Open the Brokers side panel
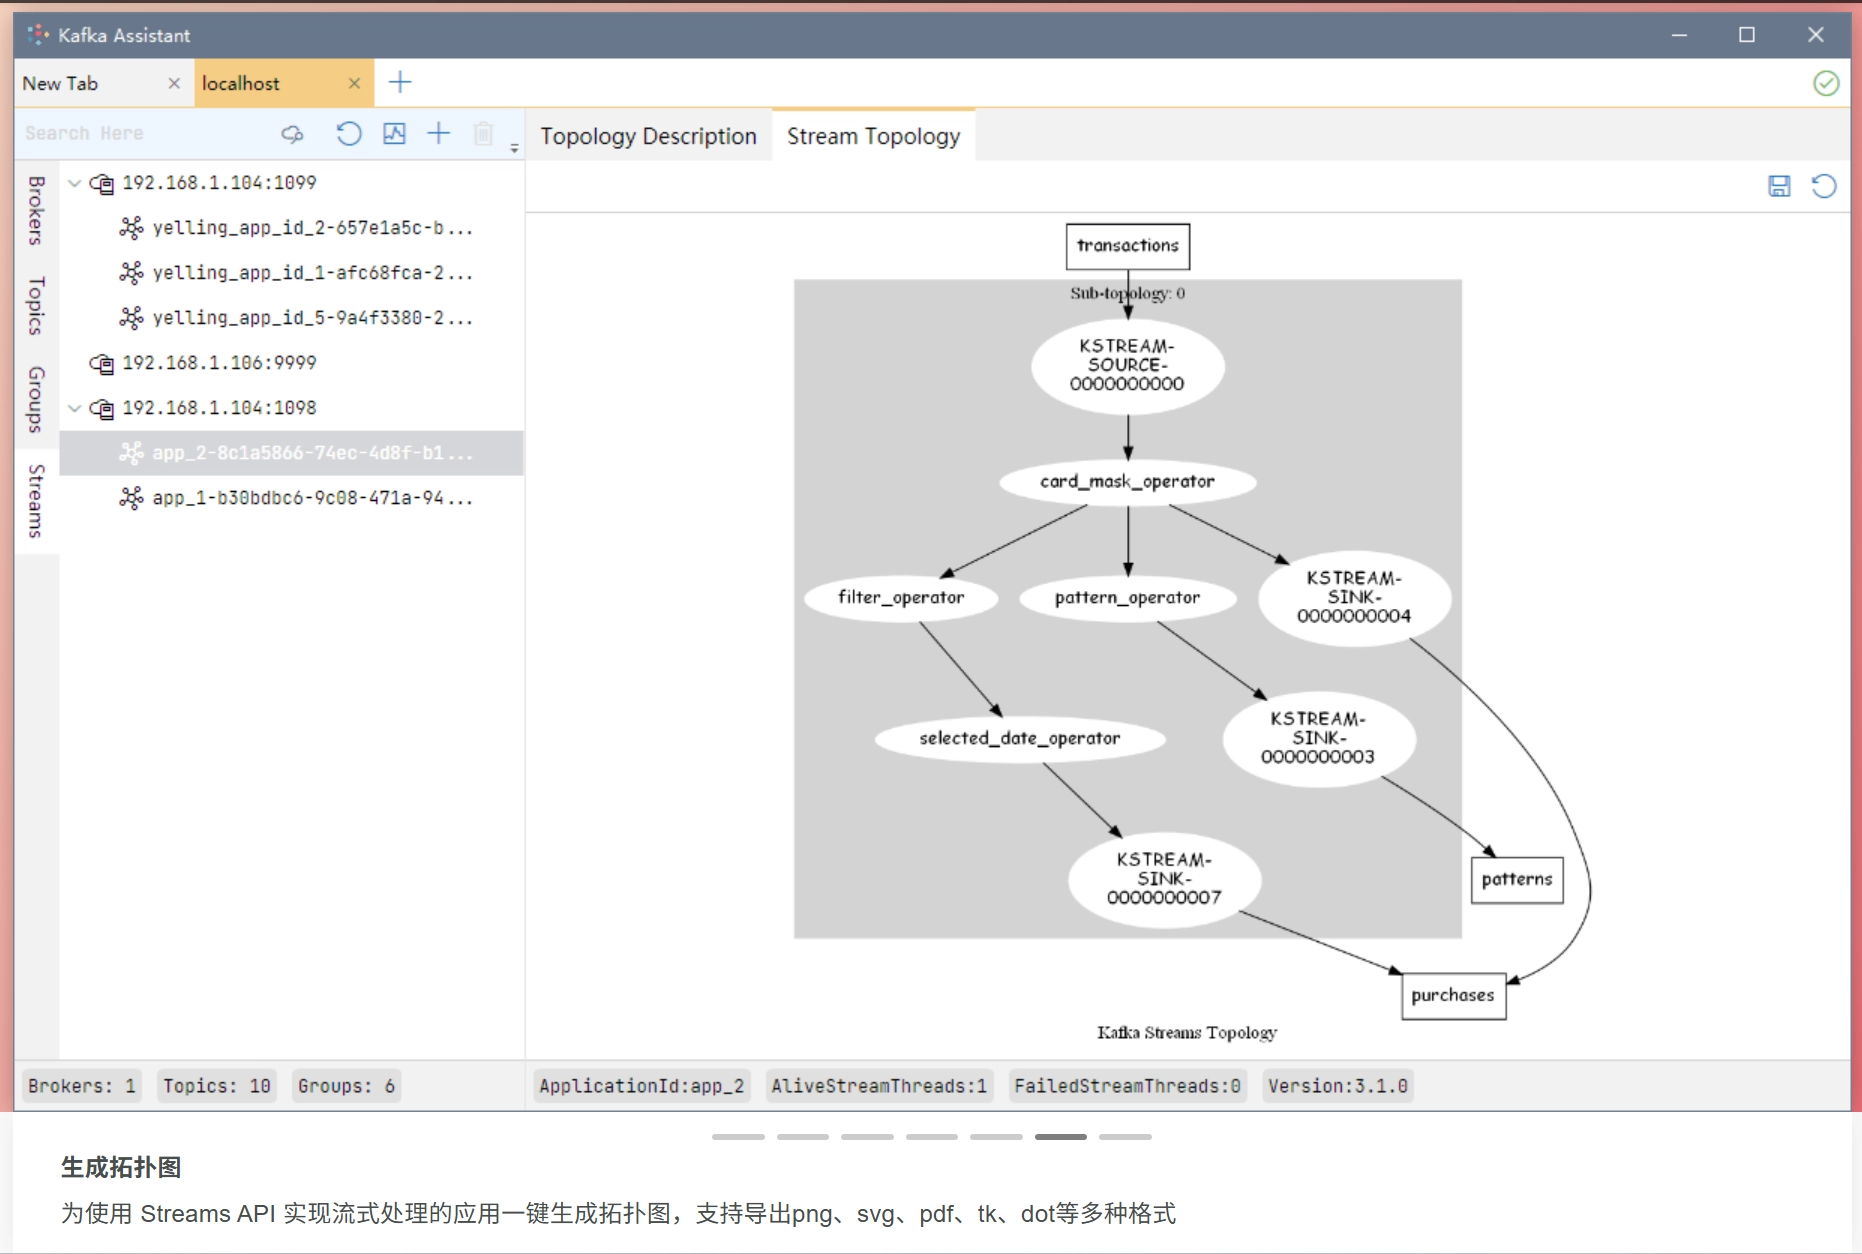Image resolution: width=1862 pixels, height=1254 pixels. click(36, 211)
